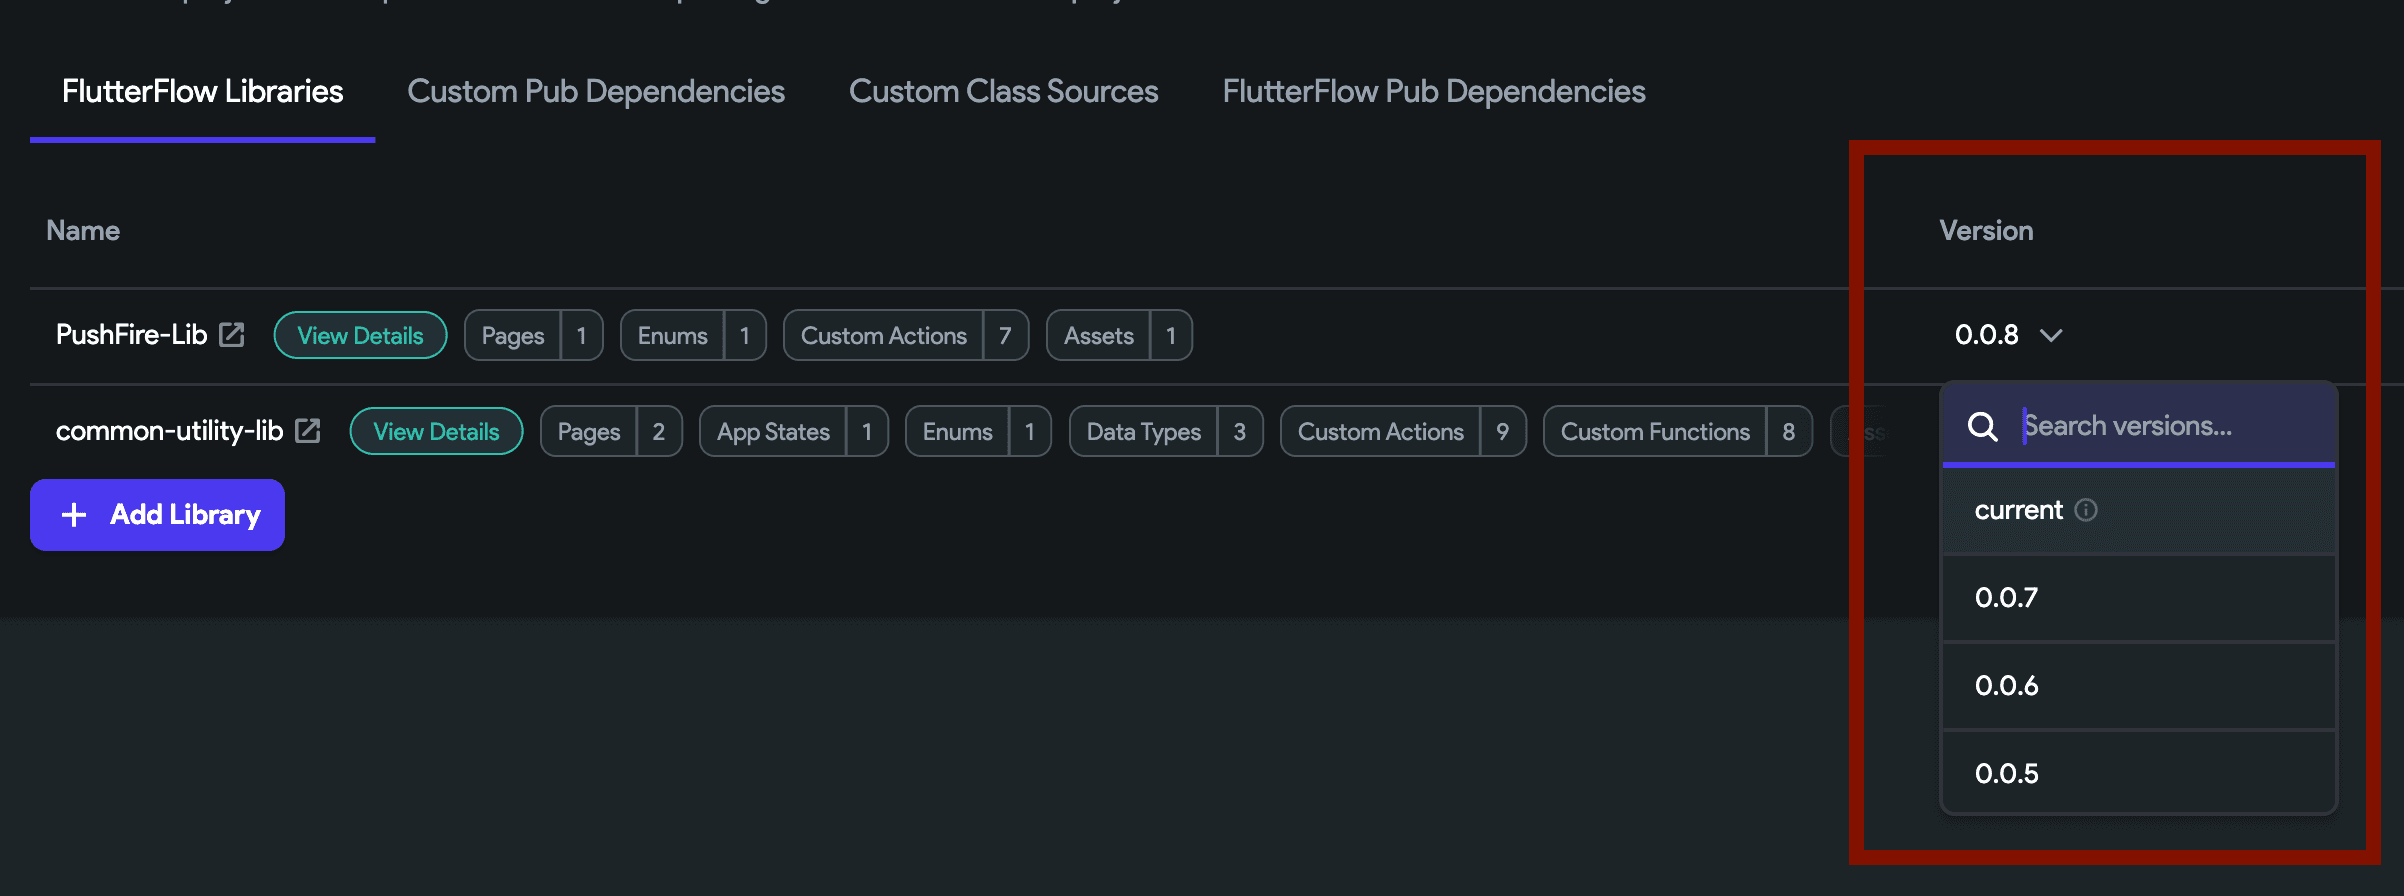
Task: Select version 0.0.7 from list
Action: point(2006,598)
